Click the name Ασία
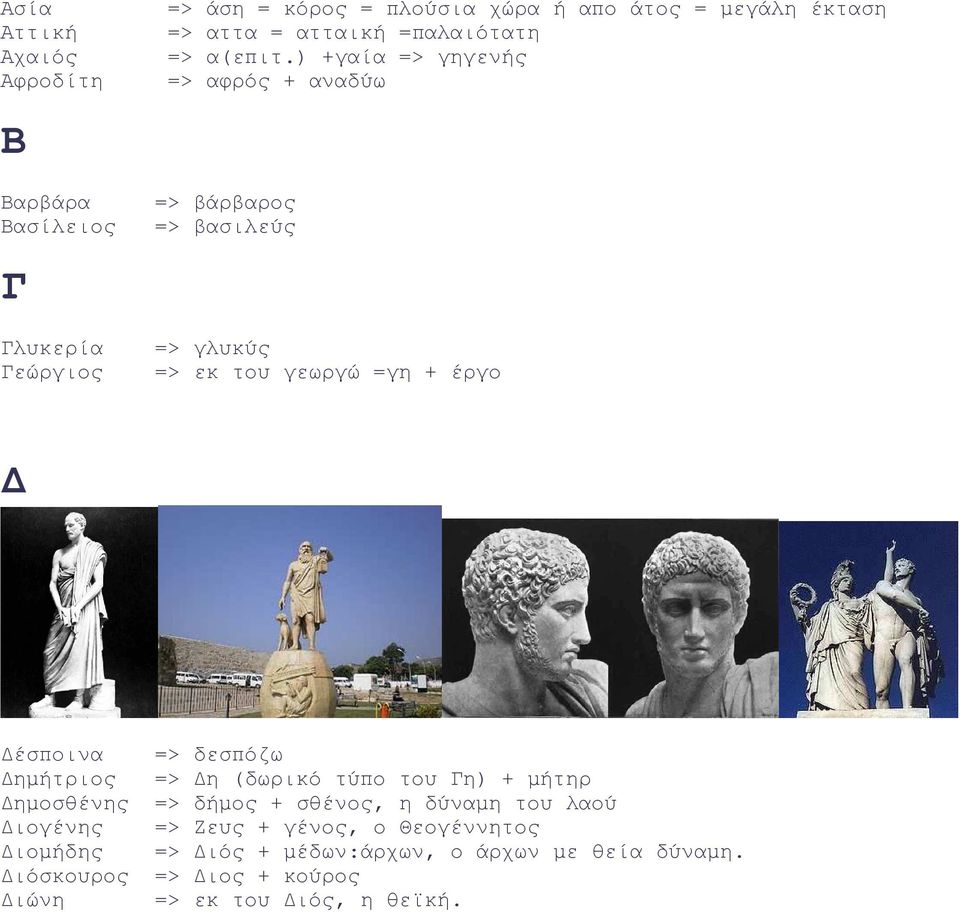The width and height of the screenshot is (960, 912). click(26, 9)
